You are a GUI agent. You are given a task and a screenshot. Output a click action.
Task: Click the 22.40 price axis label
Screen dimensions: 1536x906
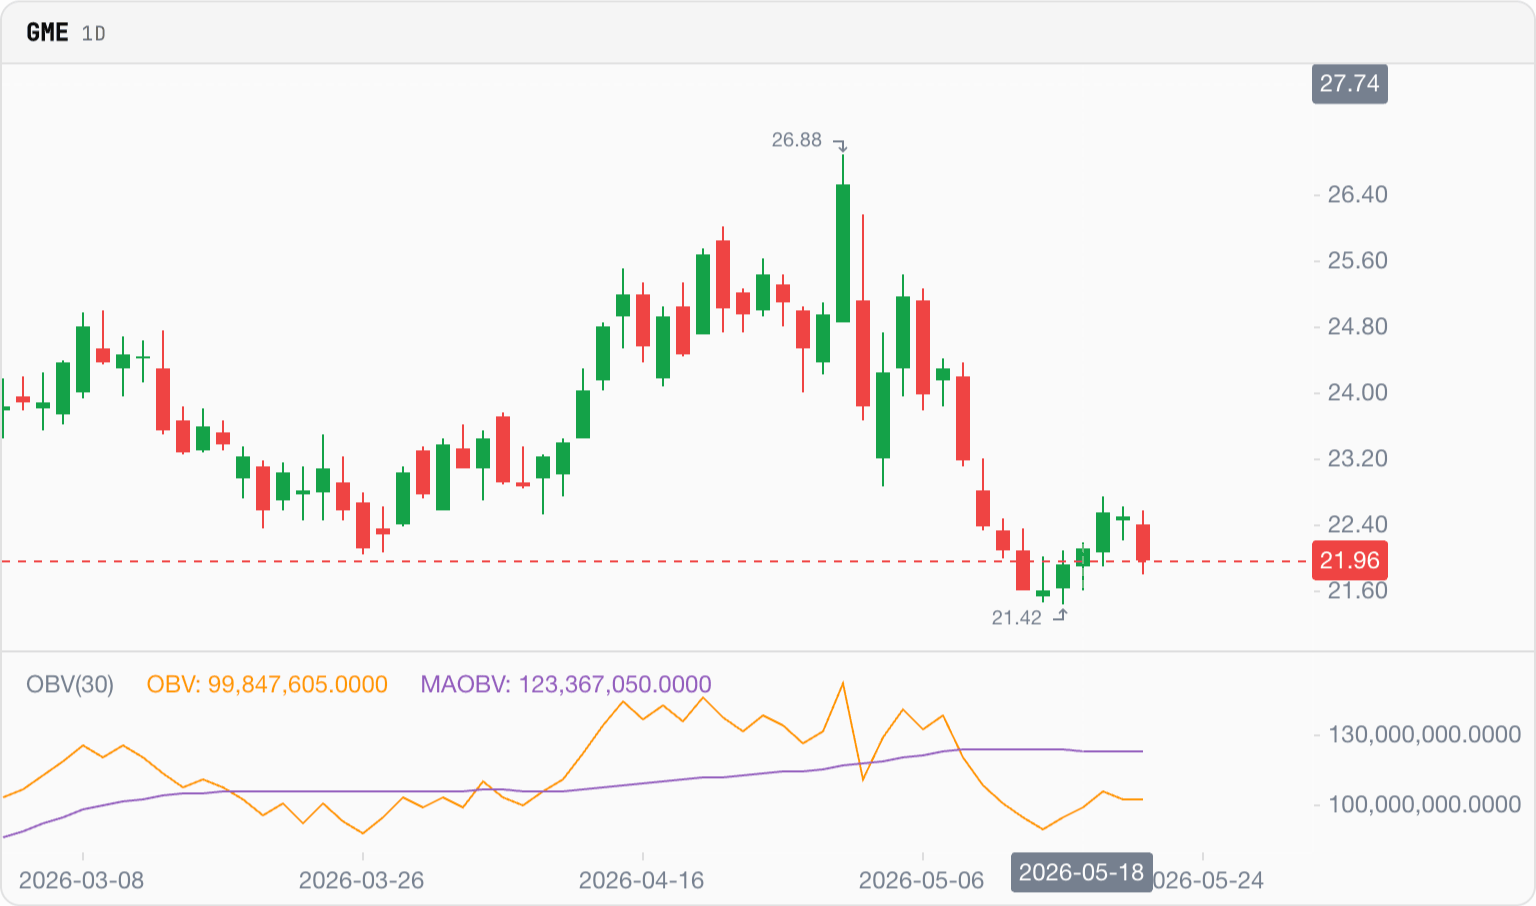pyautogui.click(x=1357, y=524)
